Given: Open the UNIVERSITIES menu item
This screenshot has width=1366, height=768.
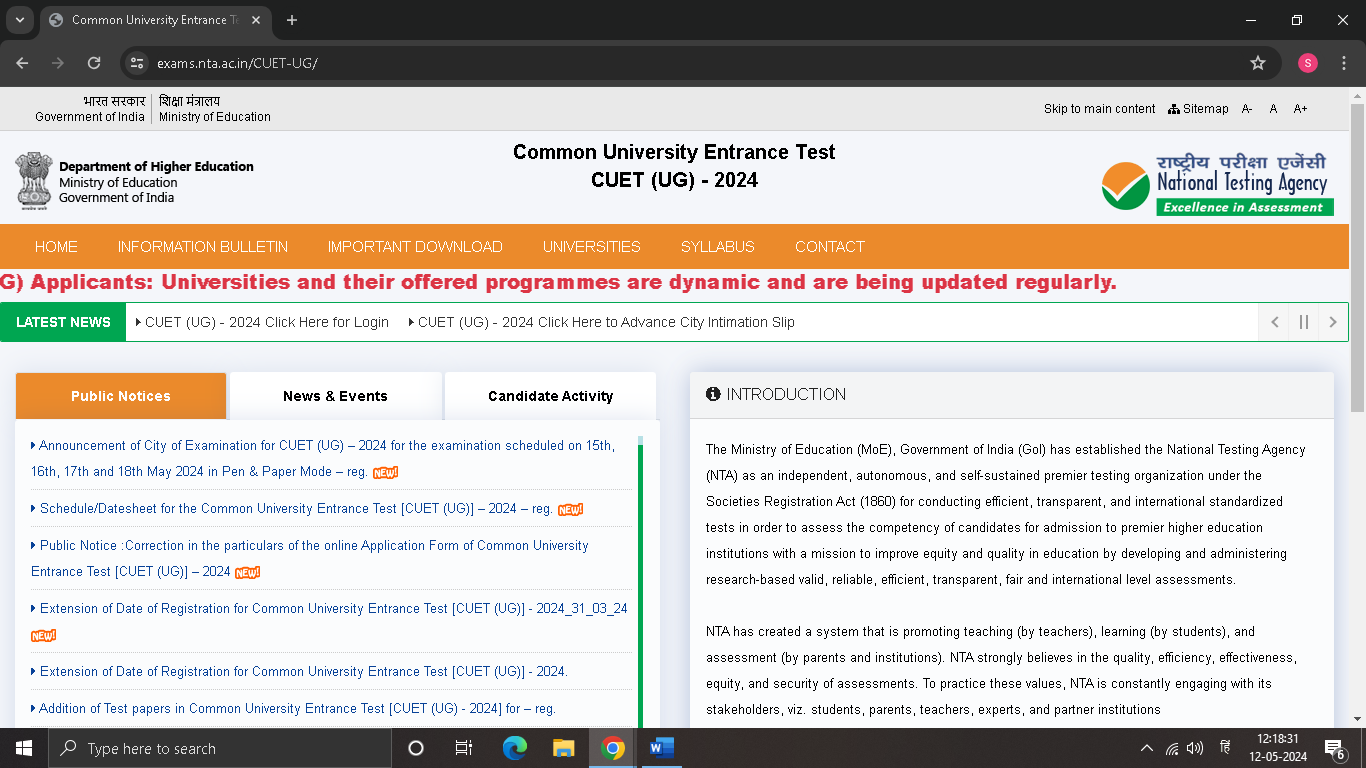Looking at the screenshot, I should point(592,247).
